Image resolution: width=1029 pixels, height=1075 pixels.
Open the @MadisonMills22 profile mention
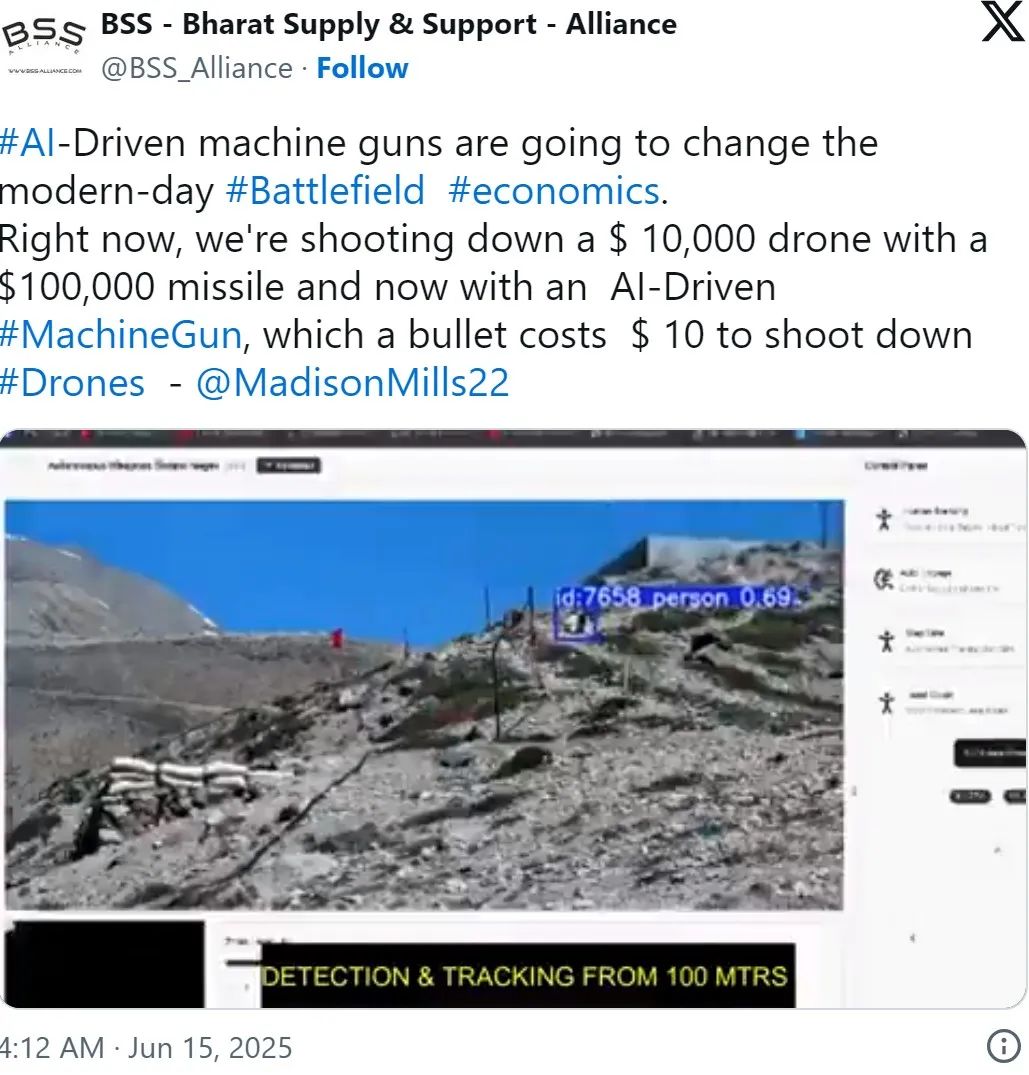tap(352, 383)
